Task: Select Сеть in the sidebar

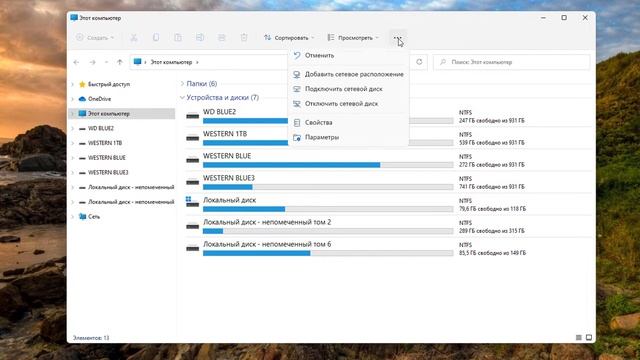Action: click(x=94, y=216)
